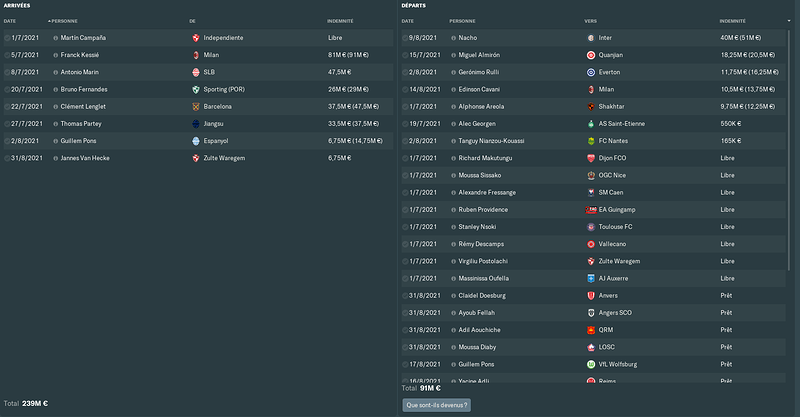Click the Inter badge next to Nacho
This screenshot has height=417, width=800.
(591, 38)
